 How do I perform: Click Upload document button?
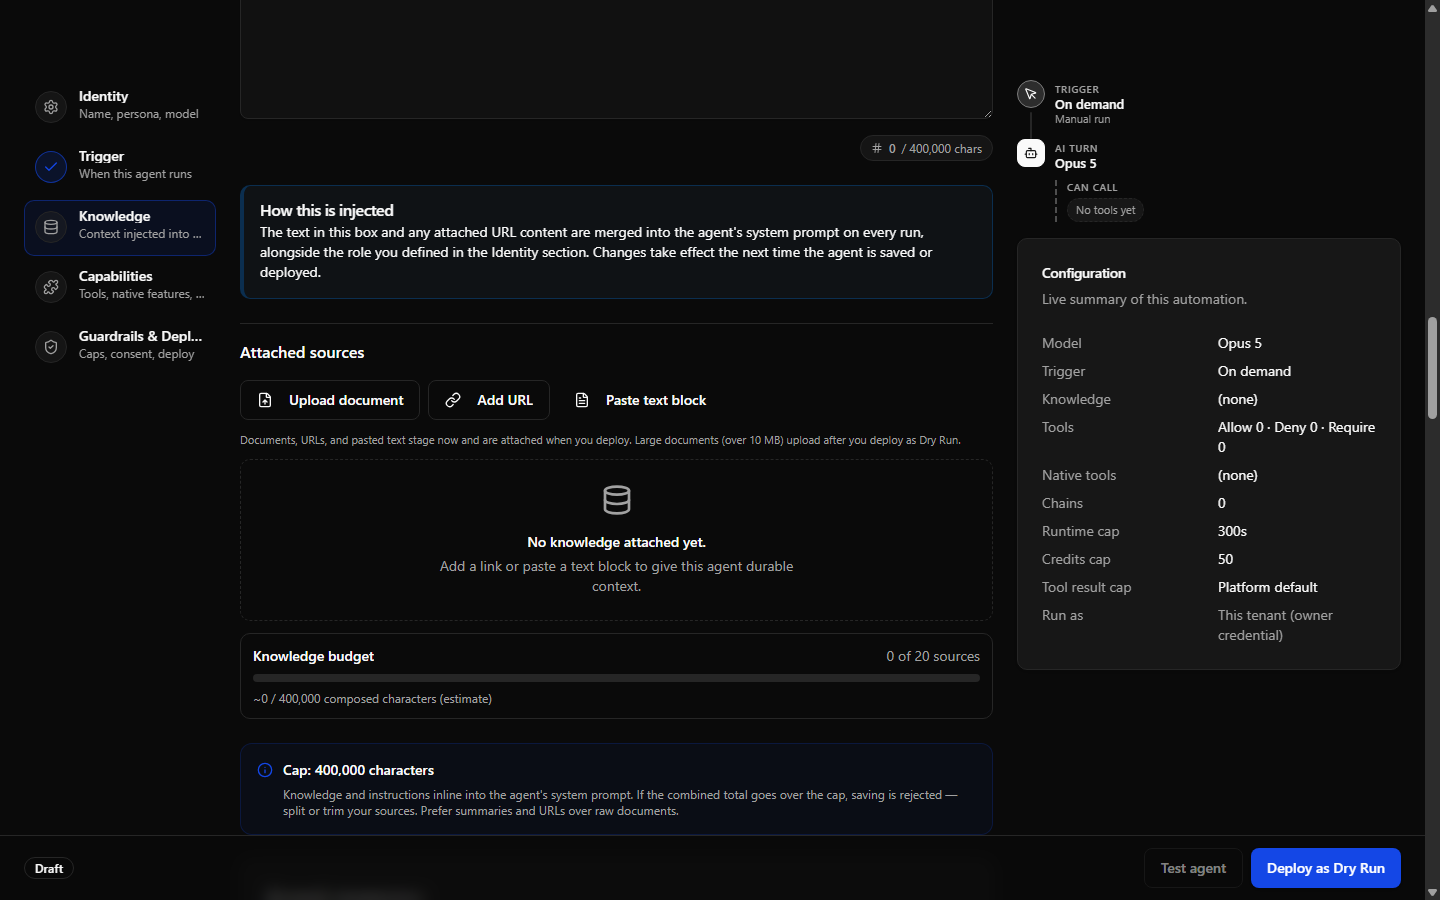click(330, 400)
